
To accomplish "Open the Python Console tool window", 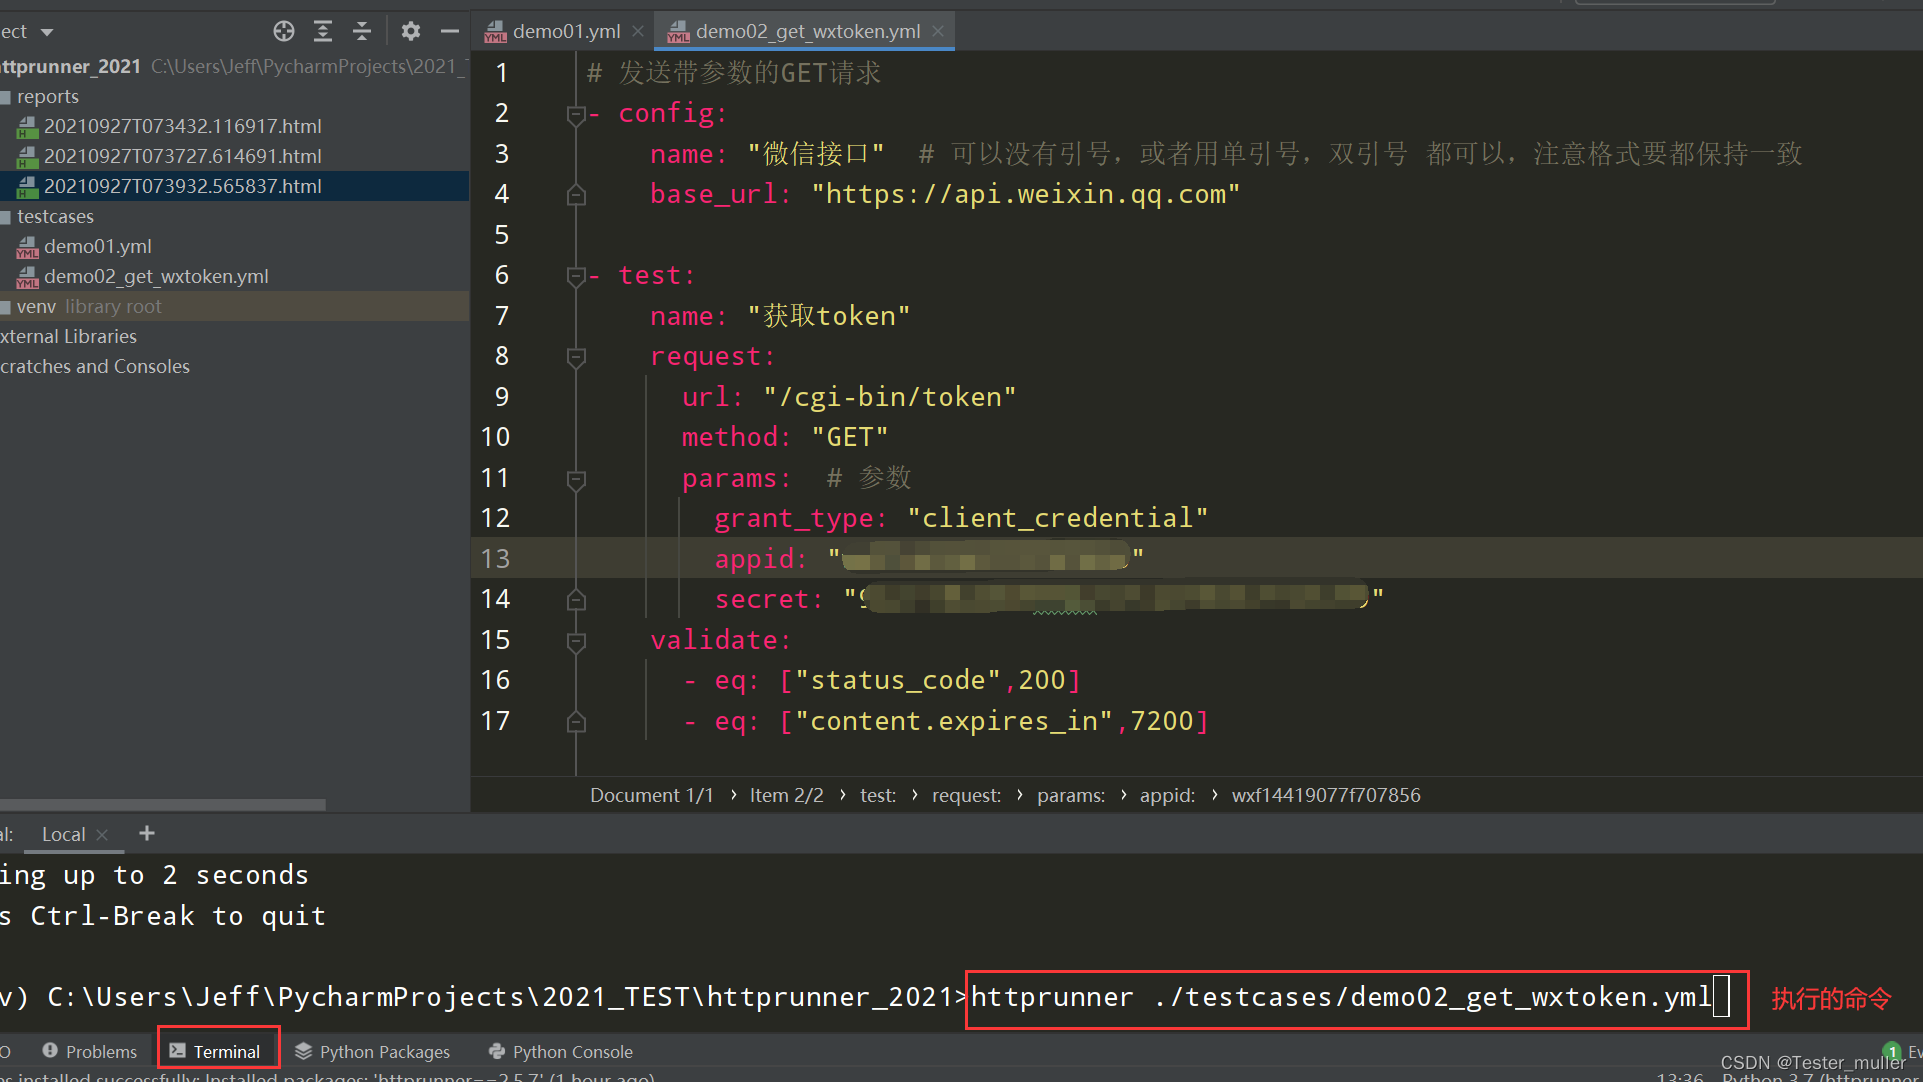I will tap(560, 1051).
